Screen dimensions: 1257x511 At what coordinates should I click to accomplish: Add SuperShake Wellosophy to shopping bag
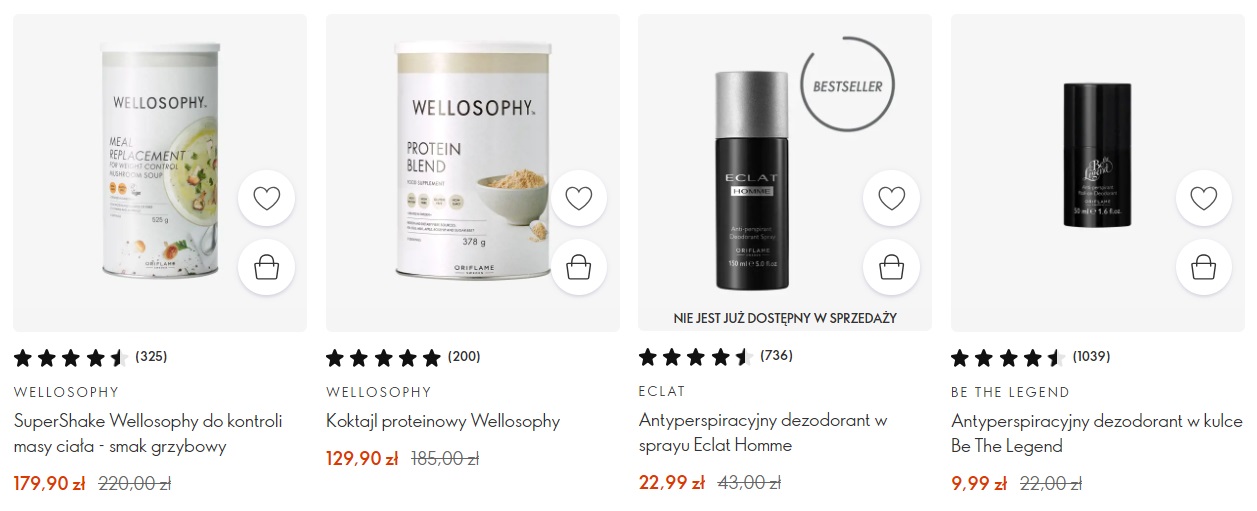[x=266, y=267]
